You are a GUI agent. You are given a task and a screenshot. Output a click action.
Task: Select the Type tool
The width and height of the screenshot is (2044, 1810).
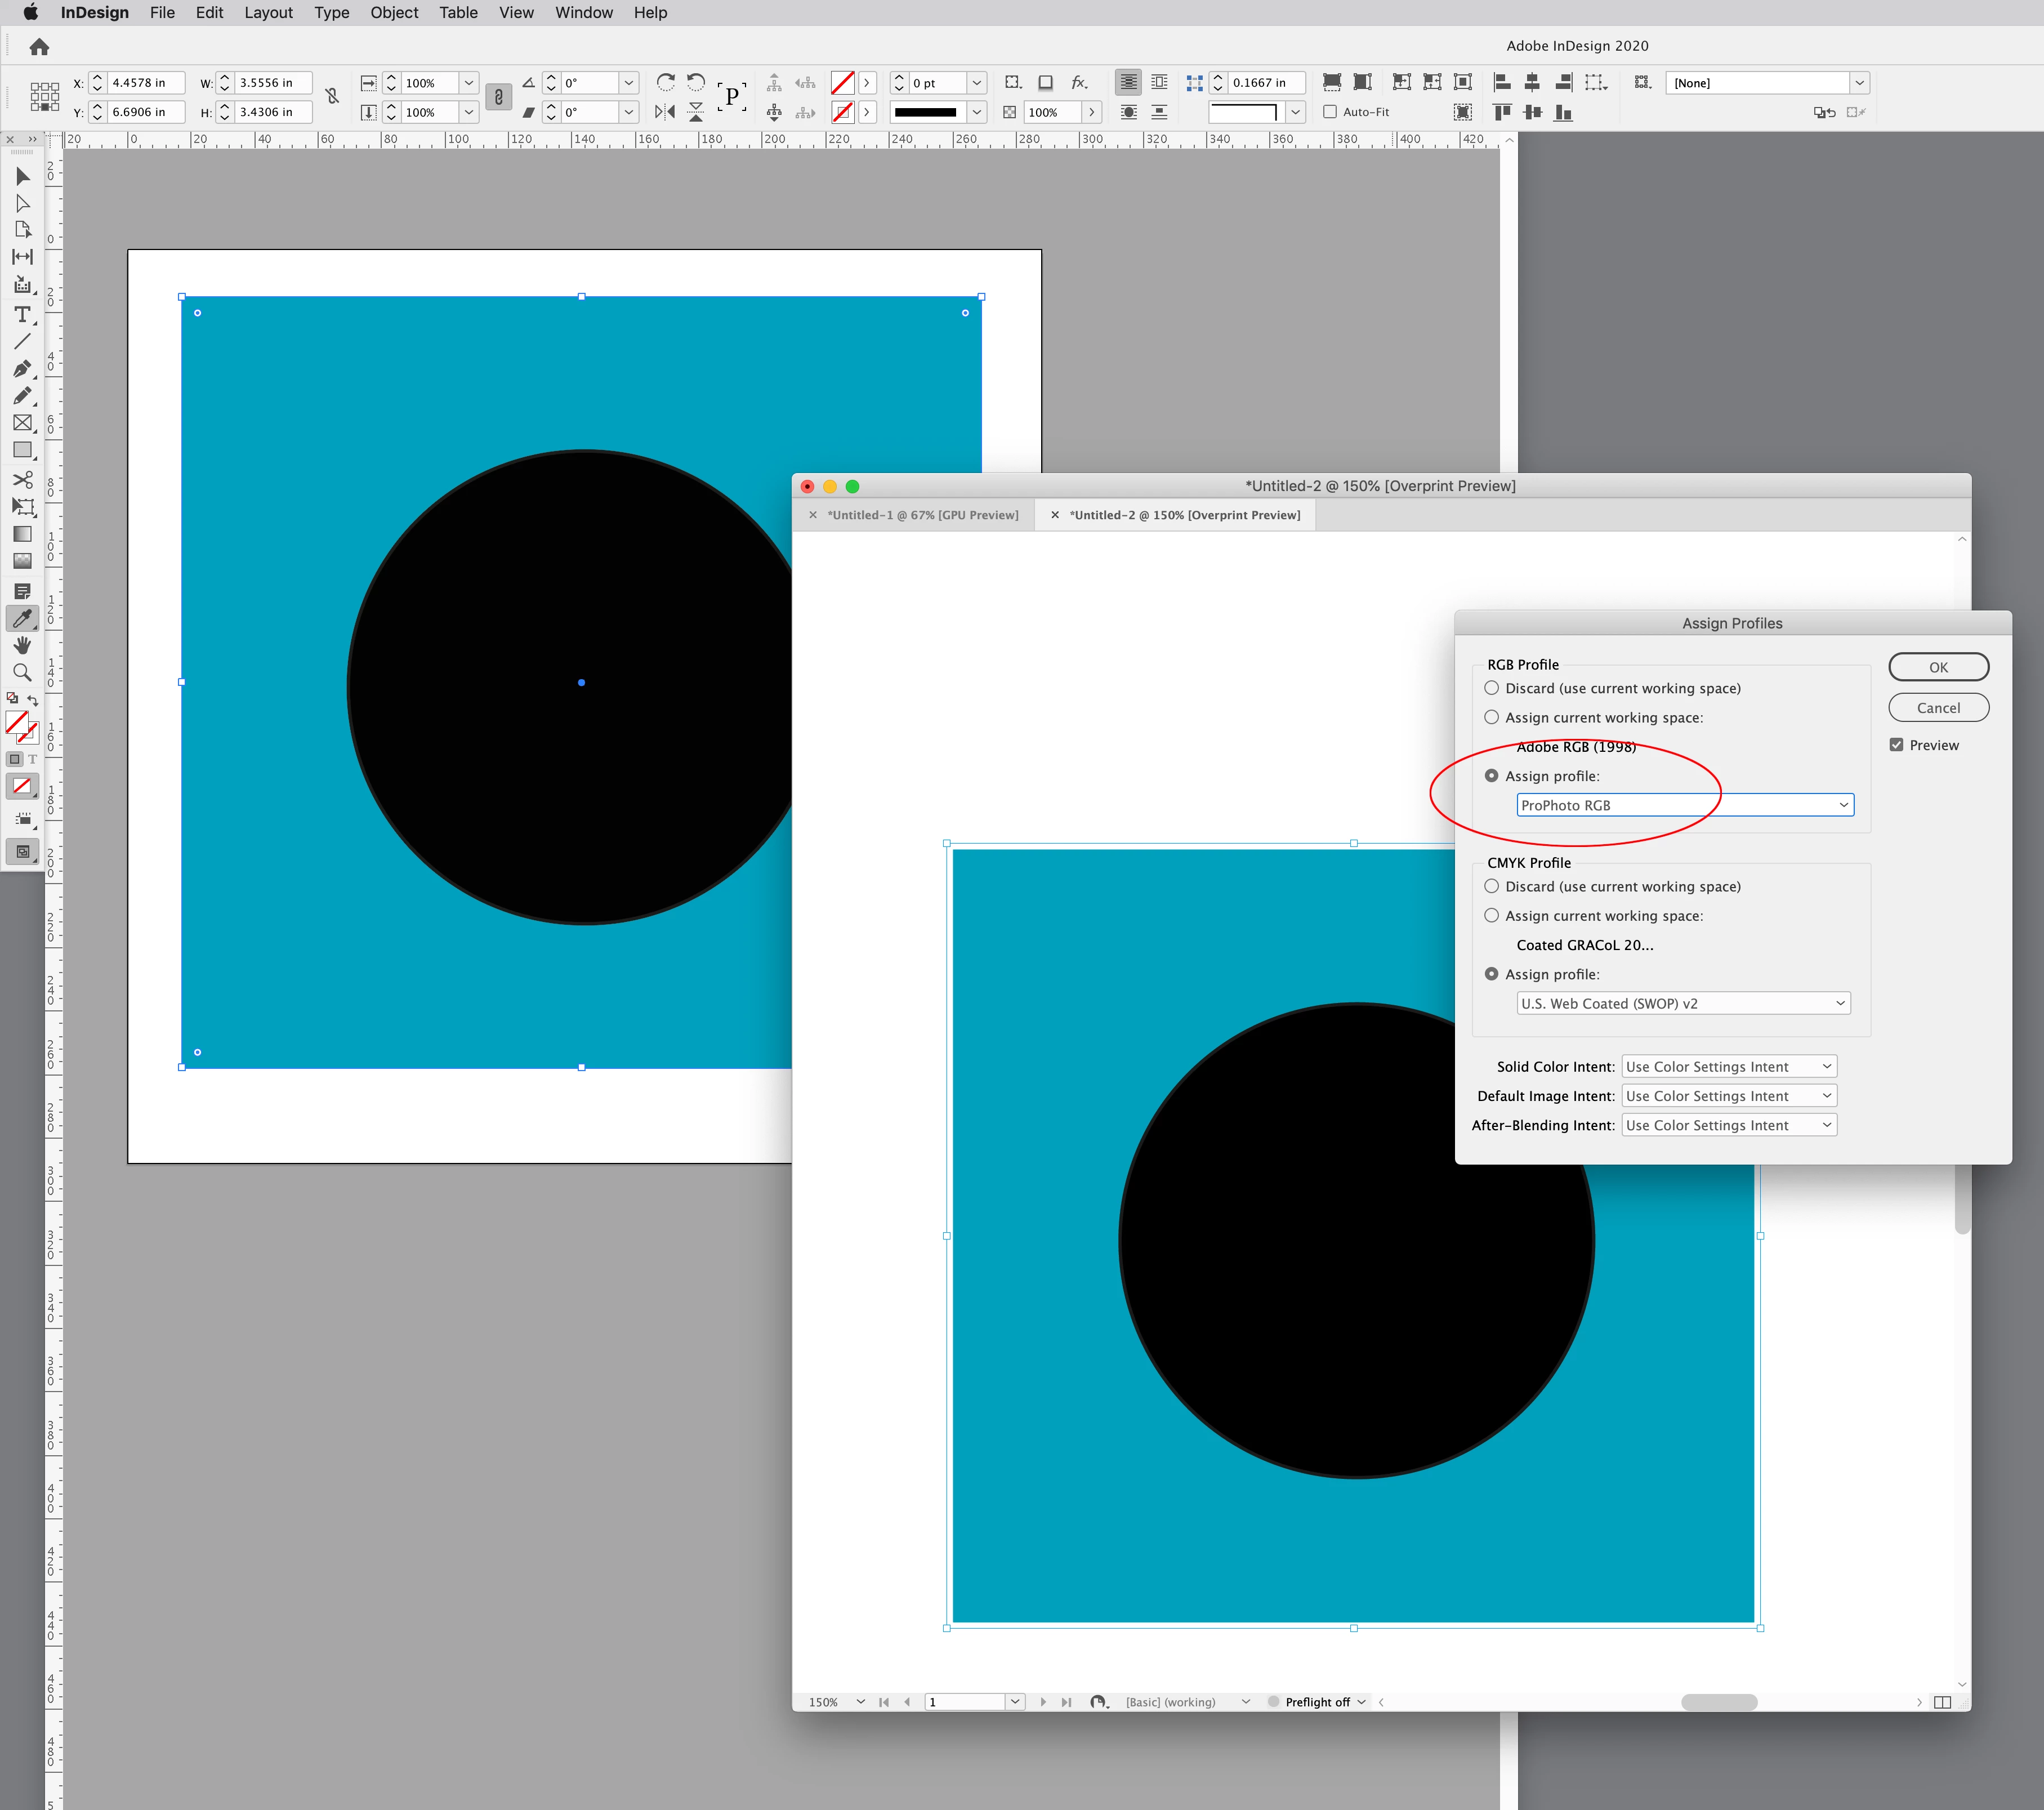22,315
